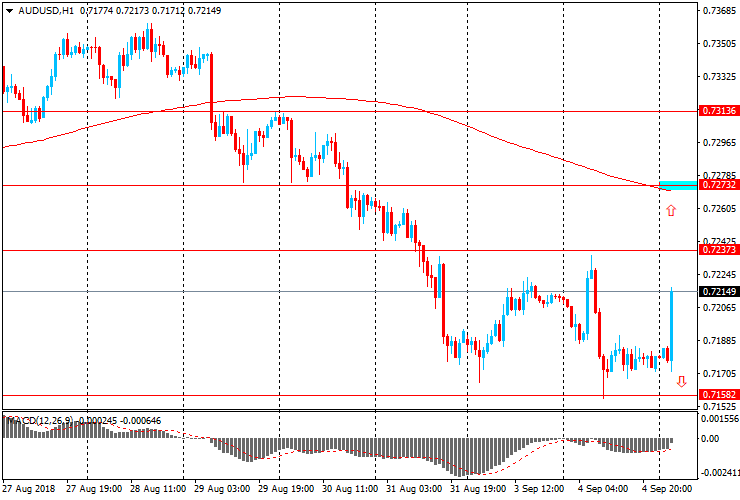
Task: Click the 0.73325 price axis value
Action: coord(719,76)
